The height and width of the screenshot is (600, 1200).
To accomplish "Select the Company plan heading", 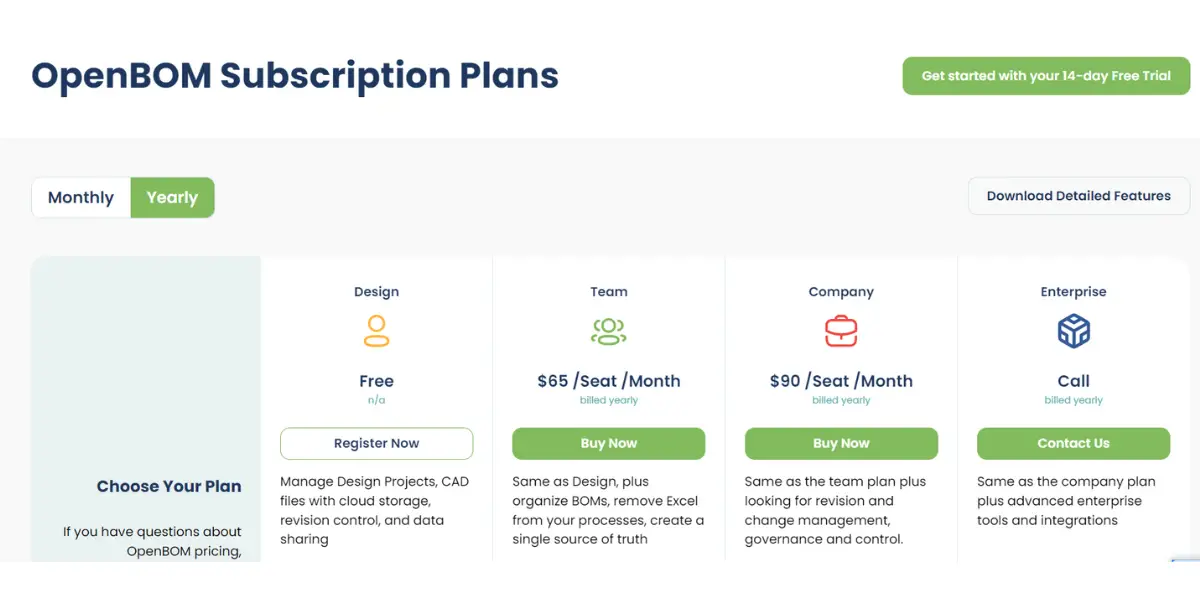I will (x=841, y=292).
